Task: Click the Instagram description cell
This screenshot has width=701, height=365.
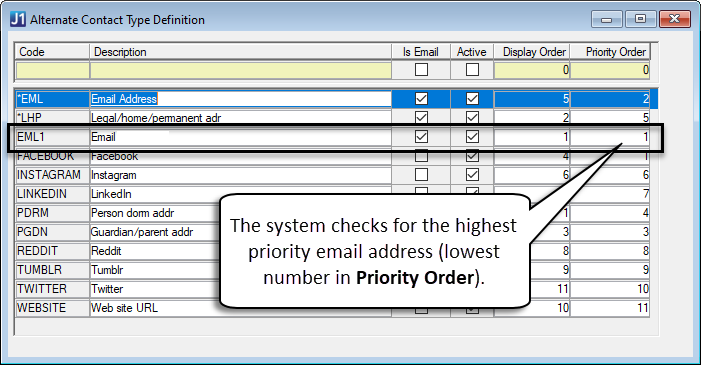Action: tap(241, 175)
